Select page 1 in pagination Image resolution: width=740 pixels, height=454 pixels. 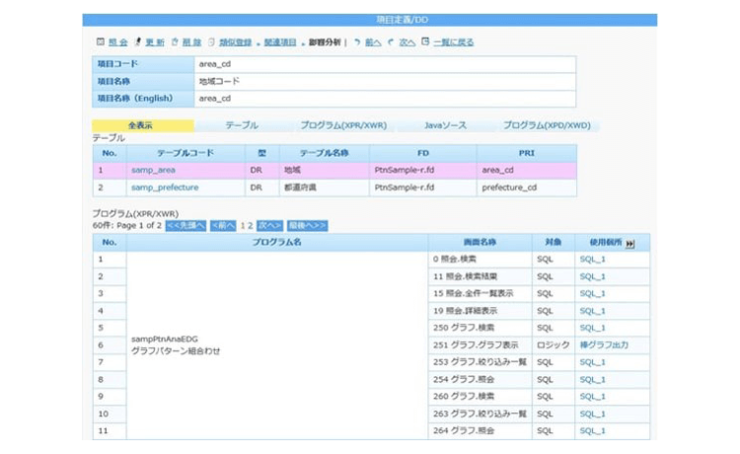point(243,226)
